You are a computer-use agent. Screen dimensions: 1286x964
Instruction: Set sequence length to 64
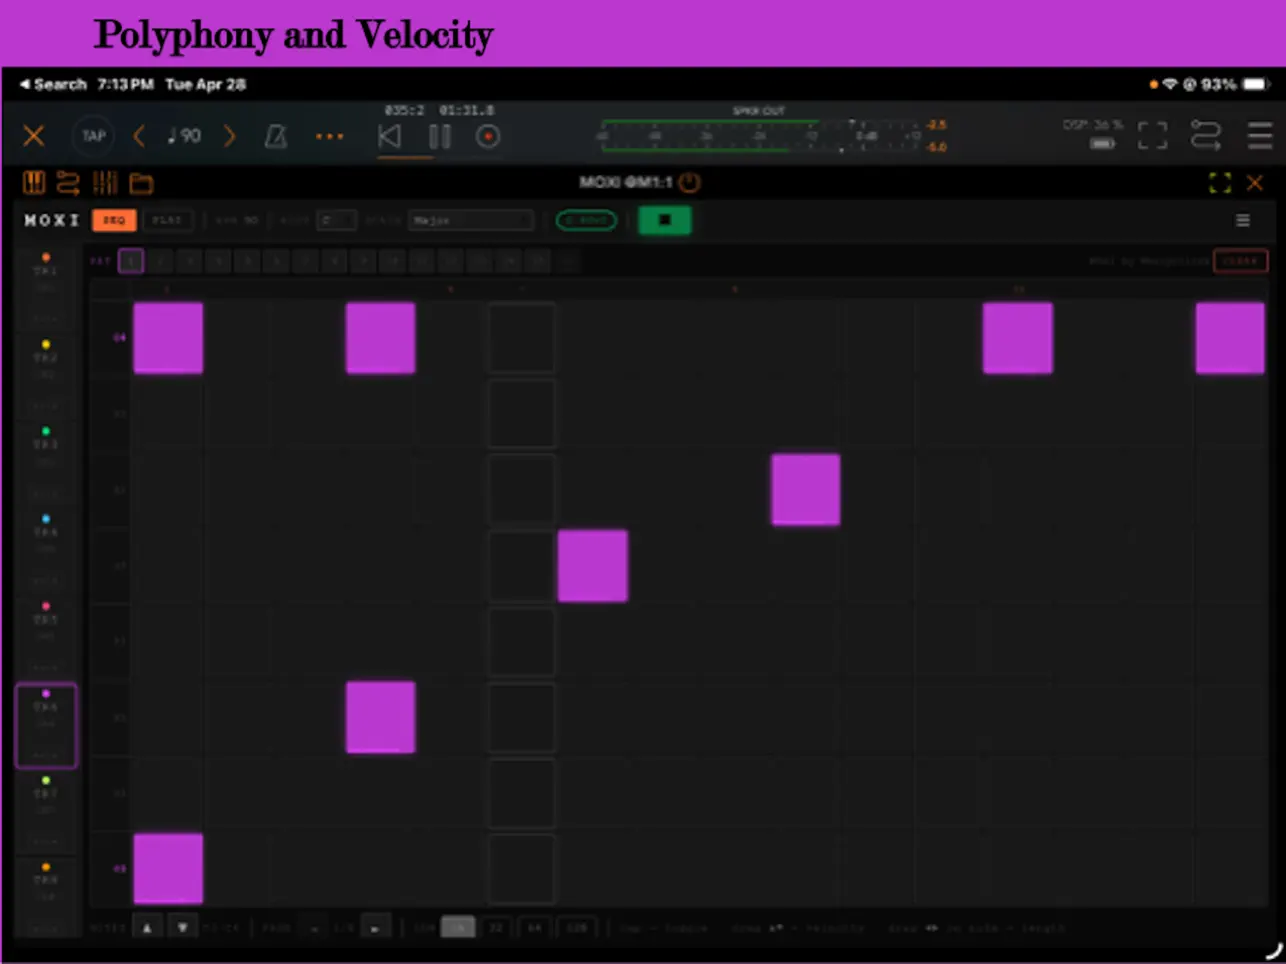pyautogui.click(x=534, y=928)
